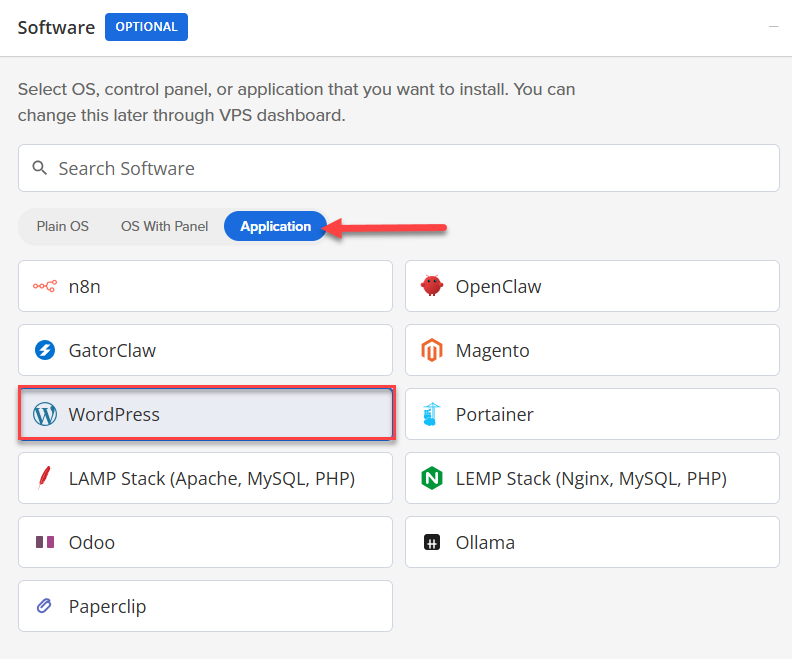Screen dimensions: 792x659
Task: Click the n8n workflow icon
Action: click(x=44, y=286)
